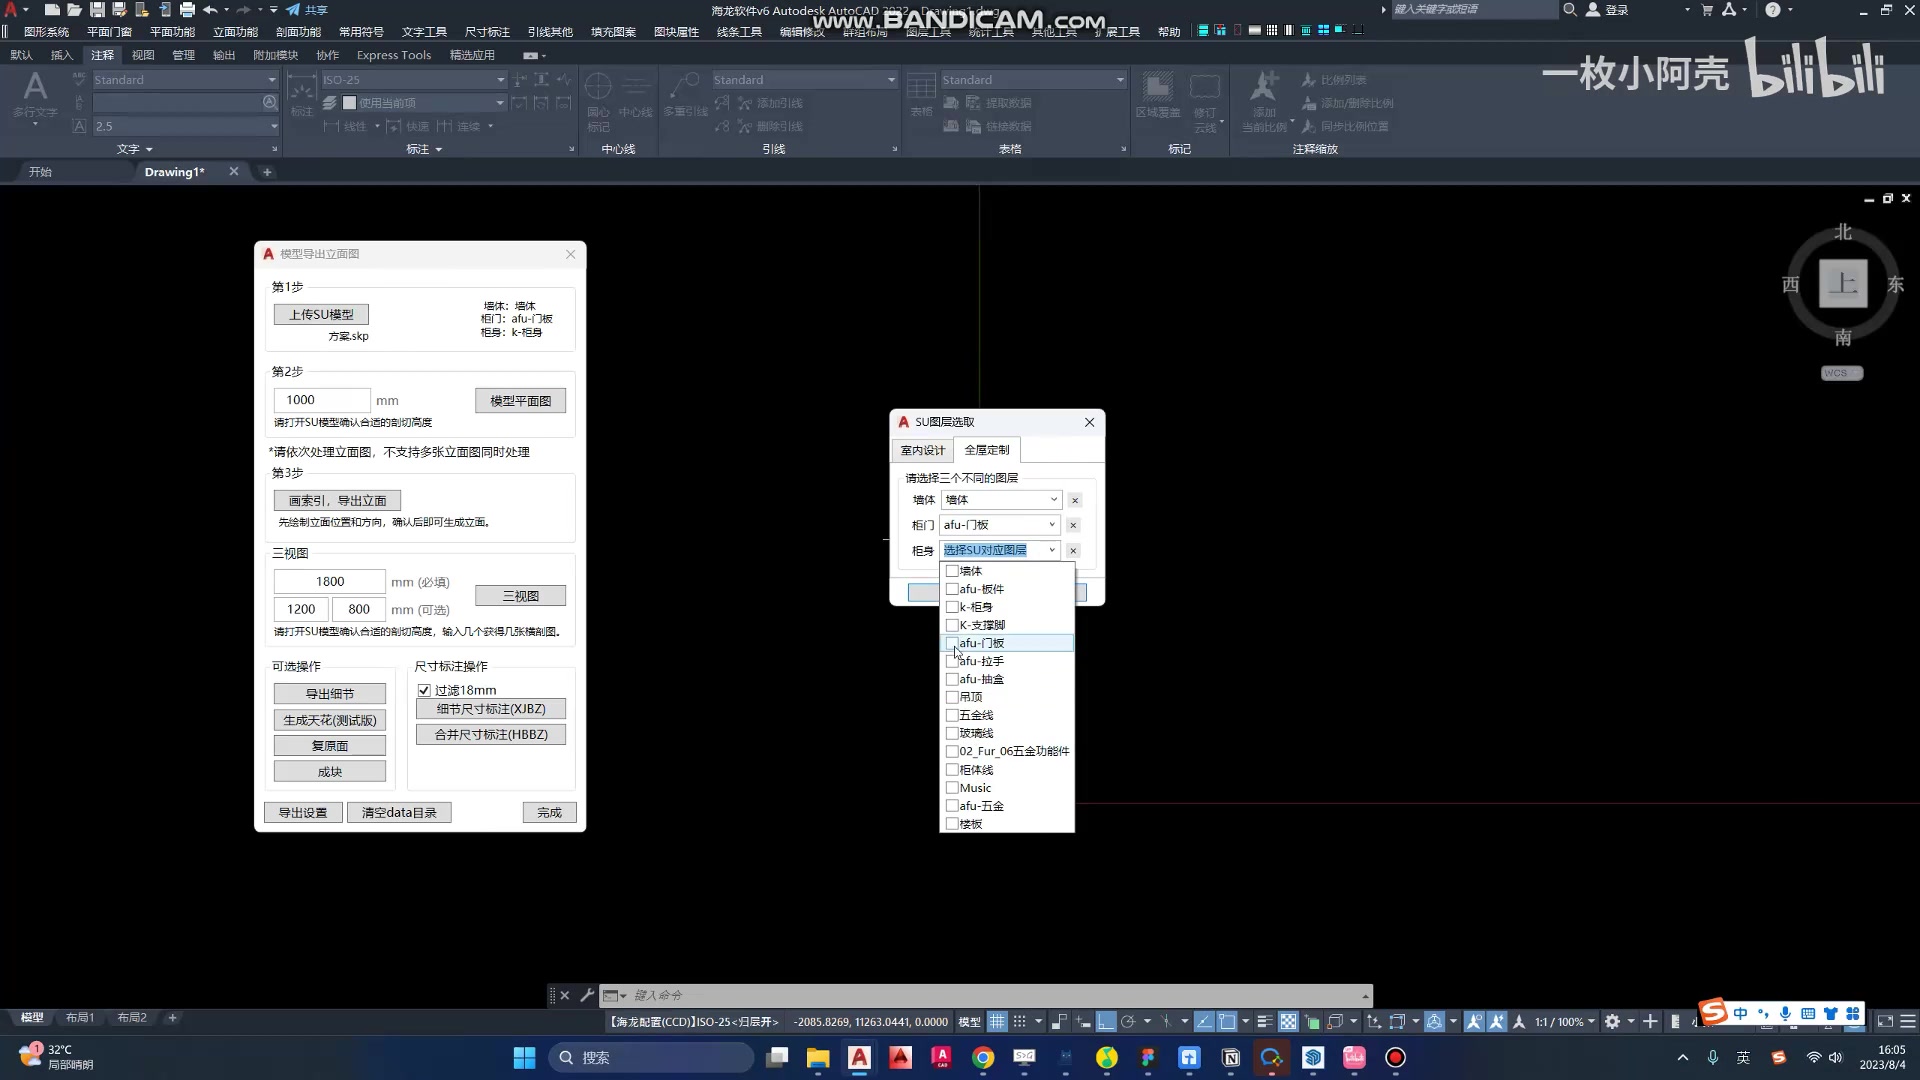Viewport: 1920px width, 1080px height.
Task: Uncheck the 过滤18mm checkbox
Action: (x=424, y=690)
